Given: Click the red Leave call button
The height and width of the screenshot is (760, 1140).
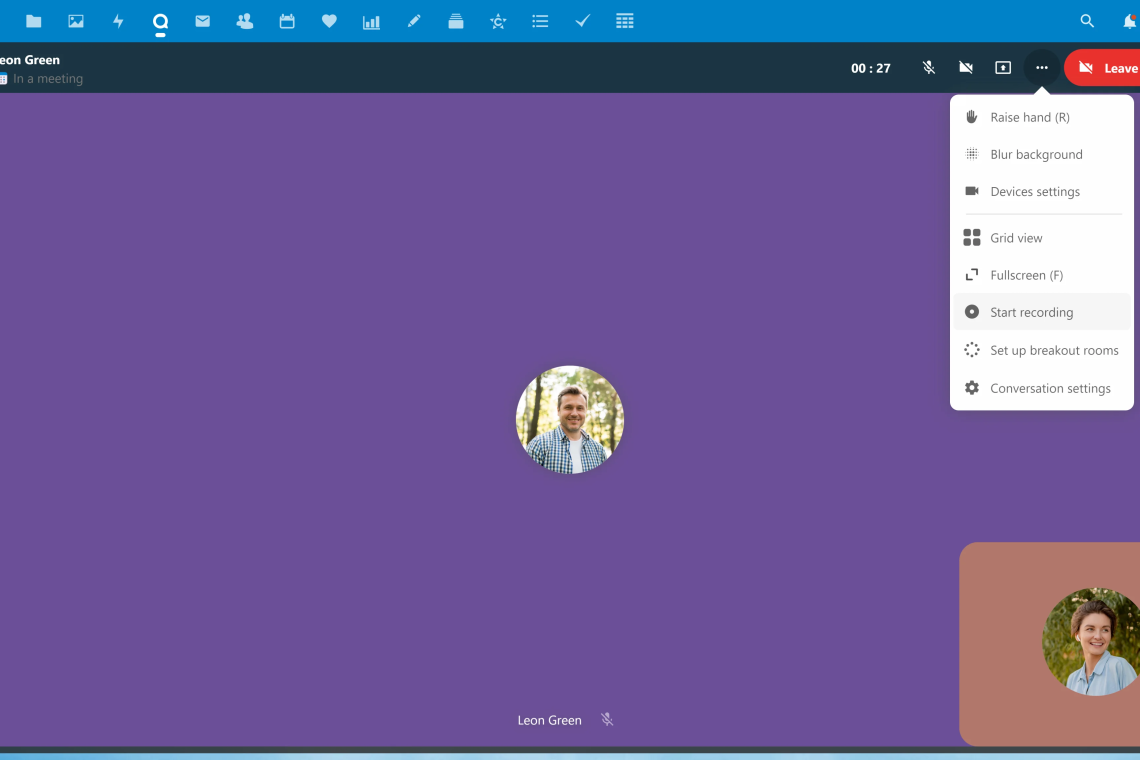Looking at the screenshot, I should [x=1105, y=68].
